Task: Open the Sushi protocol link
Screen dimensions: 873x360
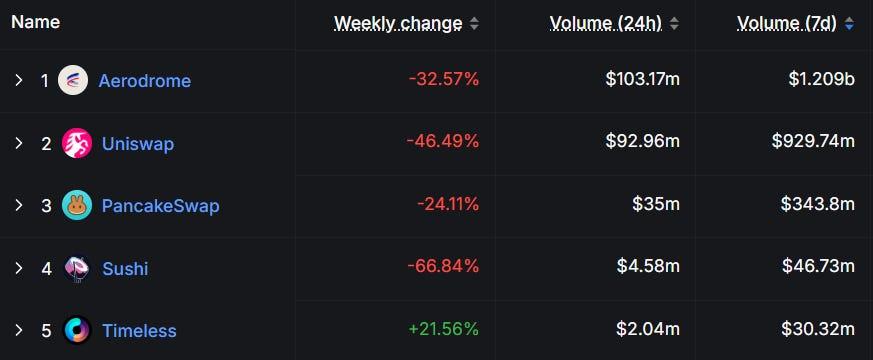Action: pos(125,269)
